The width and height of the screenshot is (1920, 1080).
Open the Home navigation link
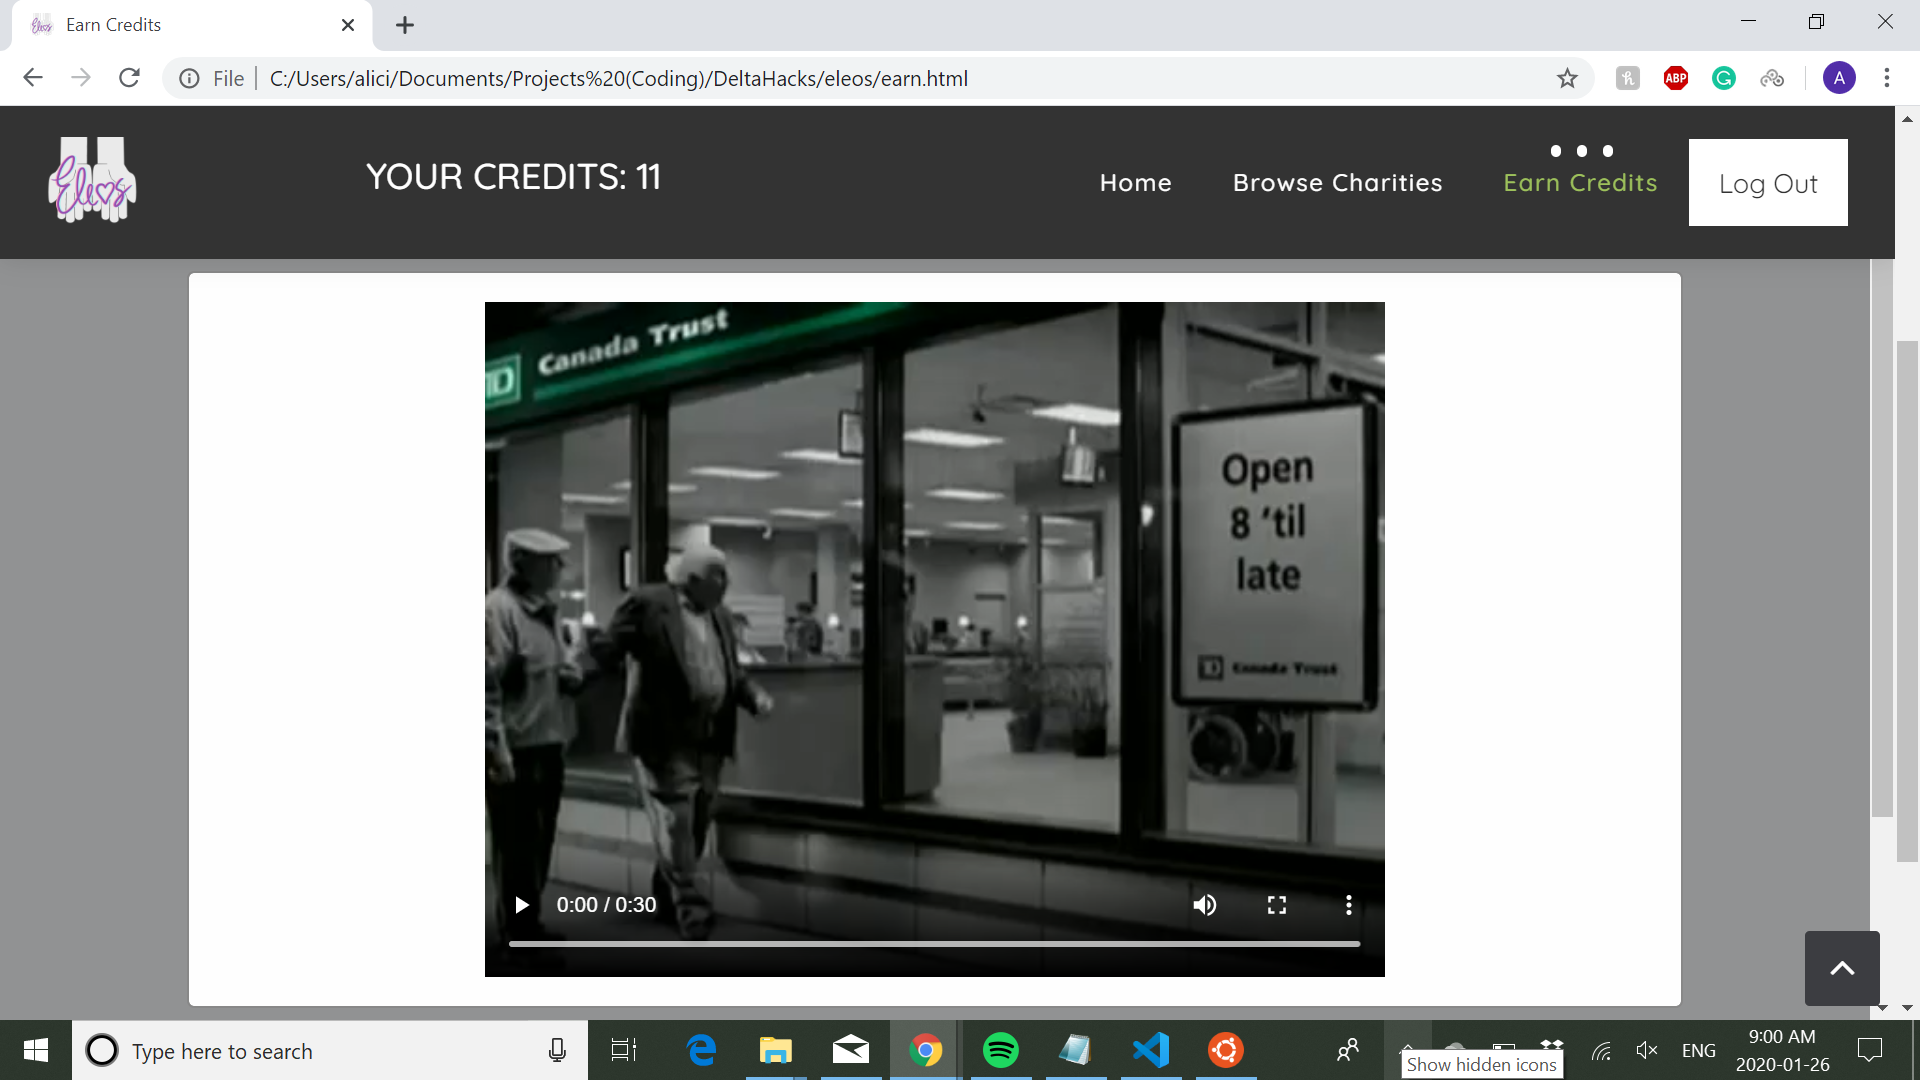[x=1135, y=183]
